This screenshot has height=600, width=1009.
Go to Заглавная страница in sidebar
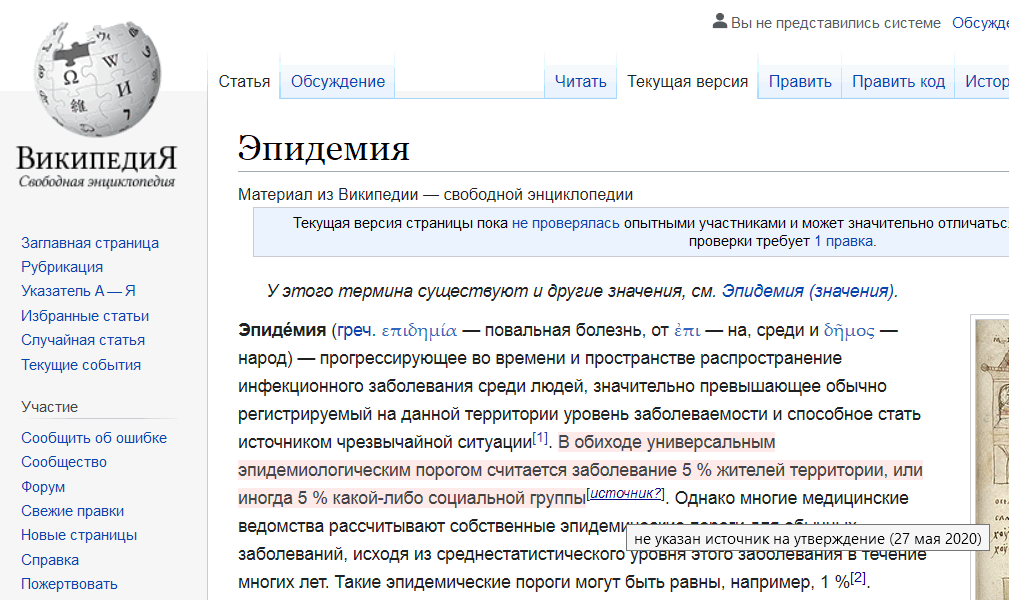click(x=90, y=243)
